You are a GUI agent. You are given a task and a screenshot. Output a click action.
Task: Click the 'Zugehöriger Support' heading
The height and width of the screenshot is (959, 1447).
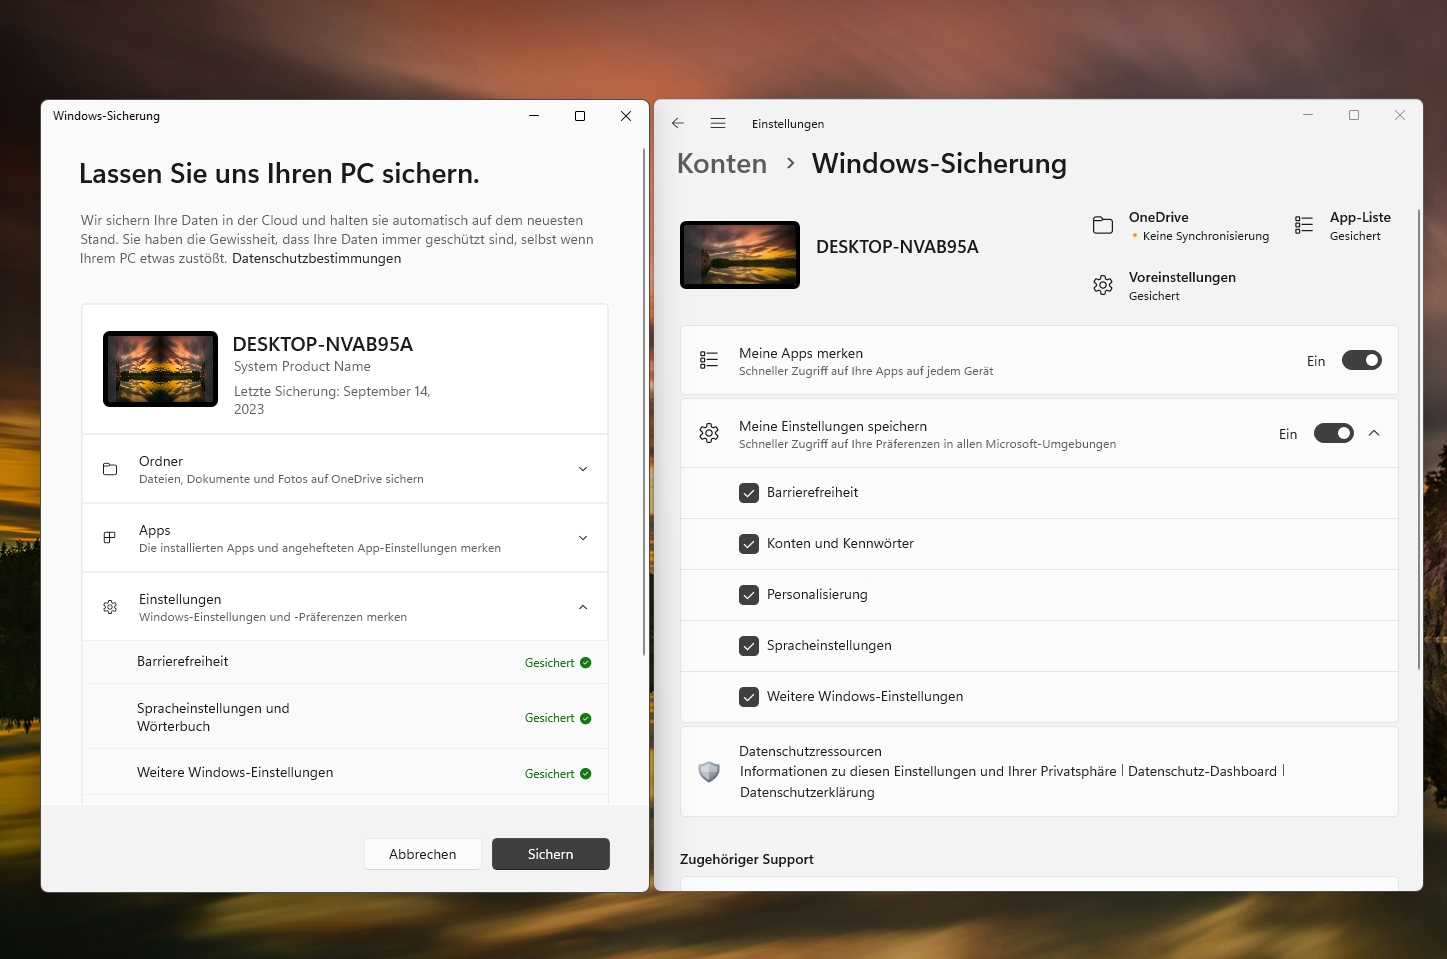coord(747,859)
